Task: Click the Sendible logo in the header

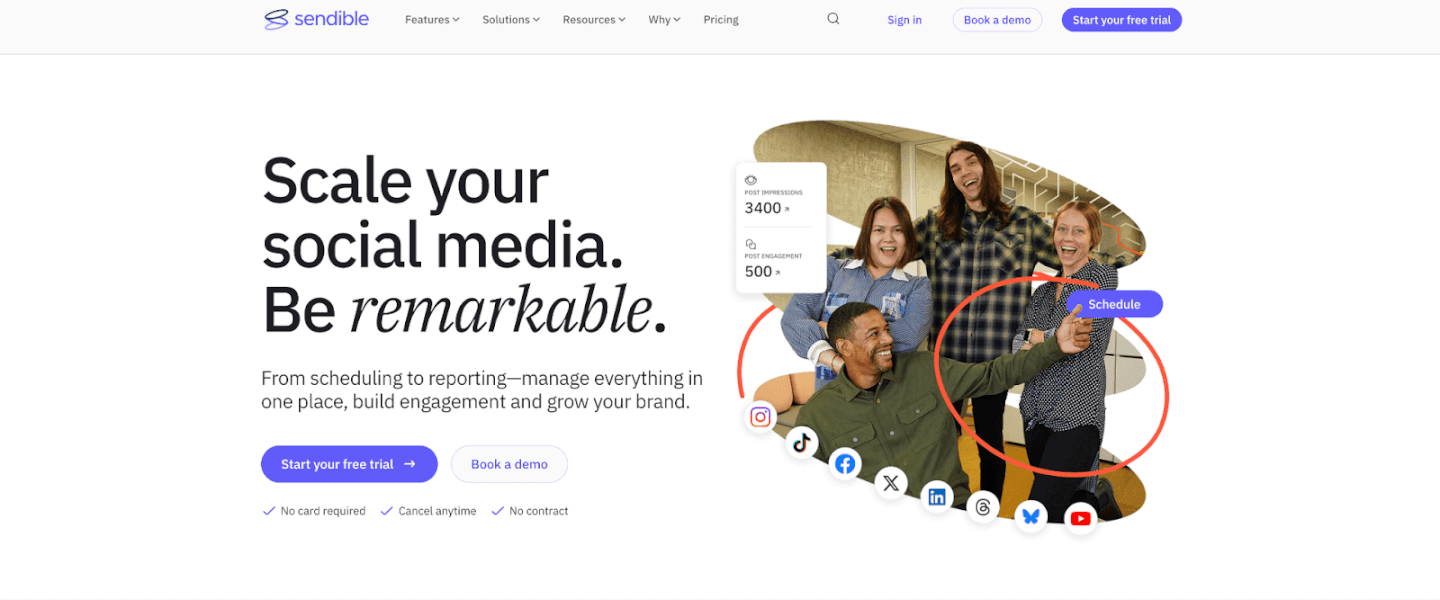Action: 316,19
